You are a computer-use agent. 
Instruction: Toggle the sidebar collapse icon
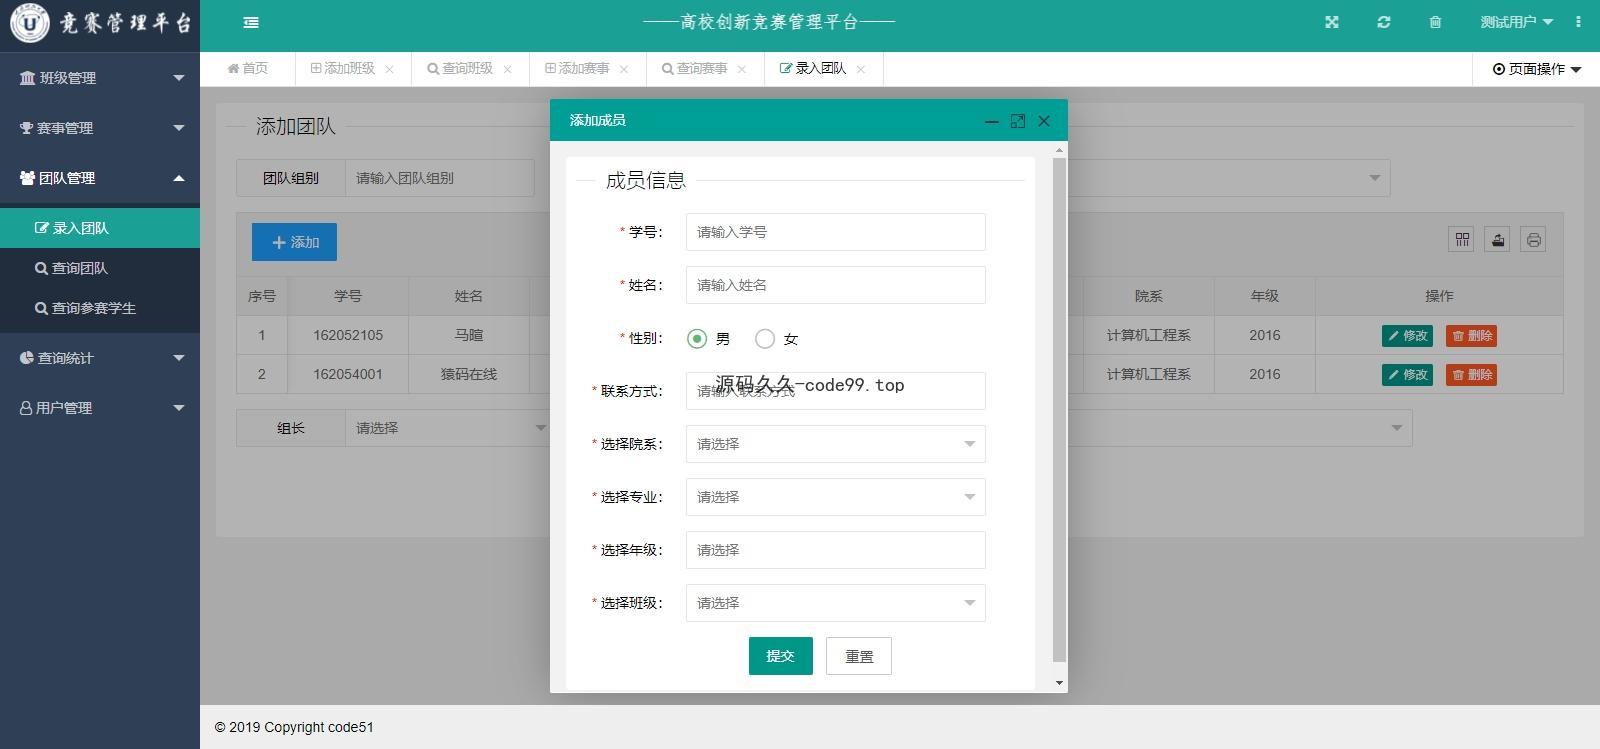point(251,22)
